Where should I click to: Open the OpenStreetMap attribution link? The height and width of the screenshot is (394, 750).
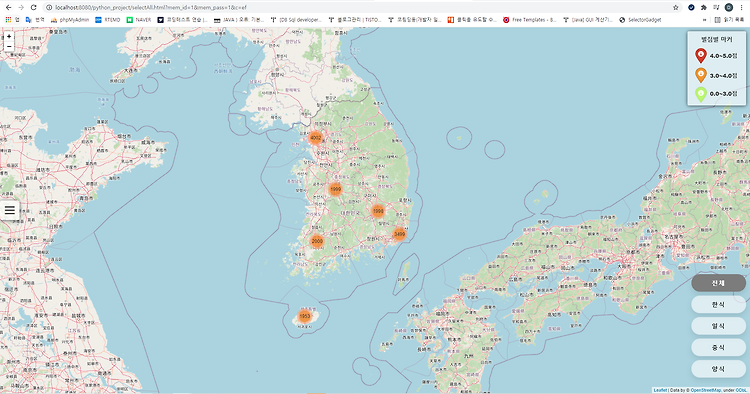click(706, 390)
